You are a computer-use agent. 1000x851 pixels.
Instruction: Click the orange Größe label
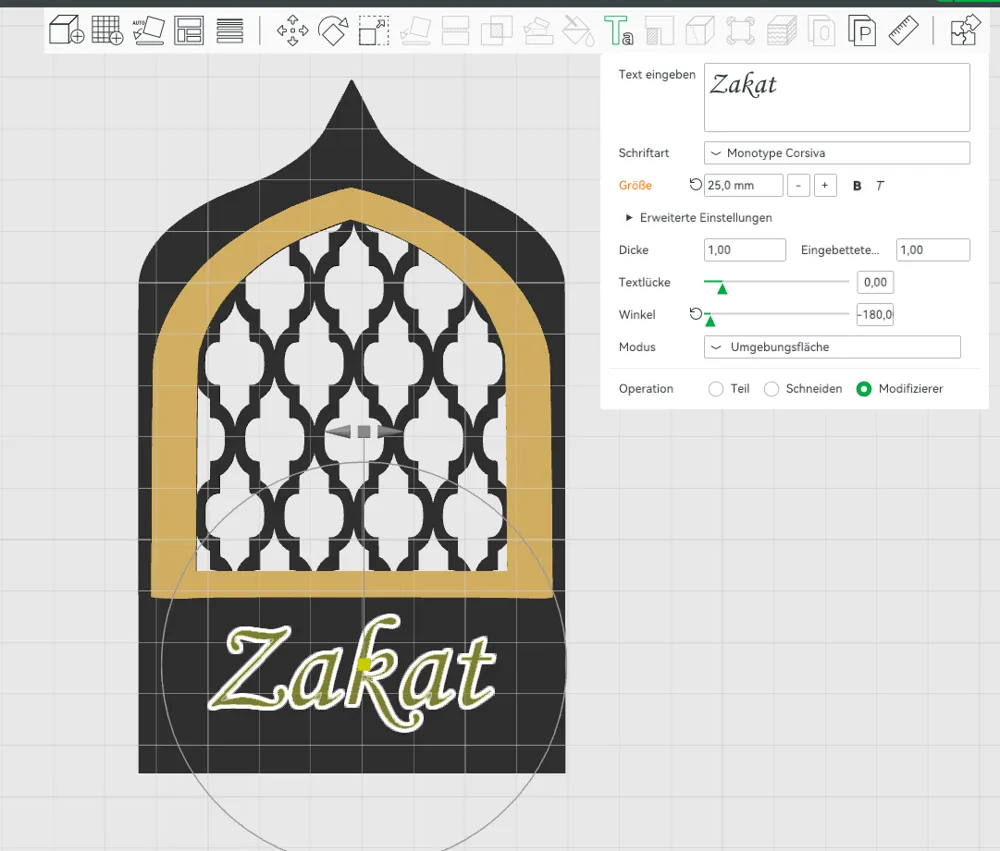(635, 186)
